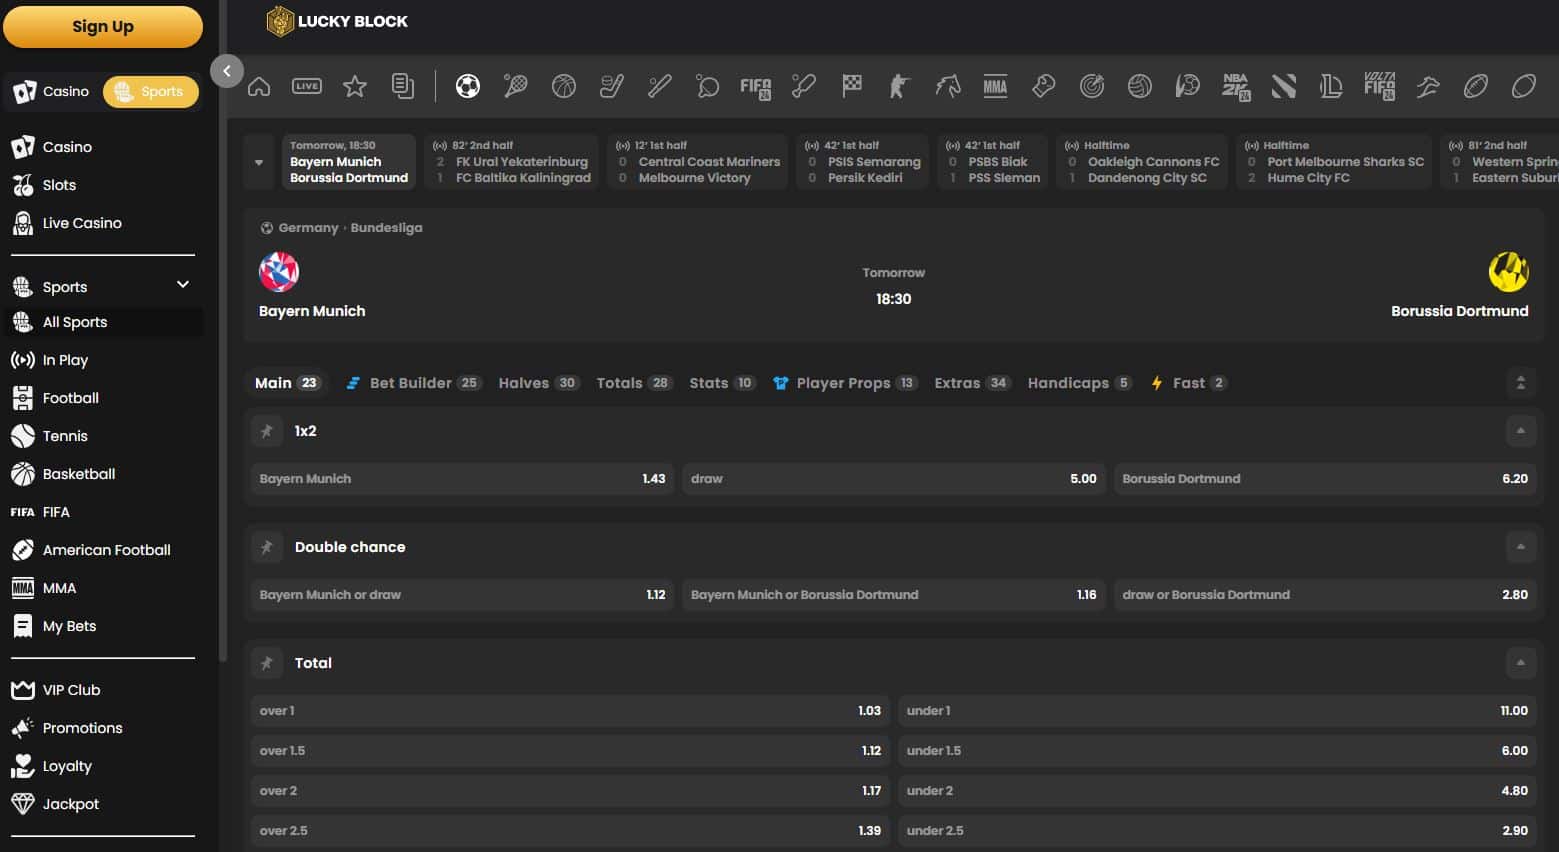1559x852 pixels.
Task: Select the NBA 2K icon
Action: tap(1236, 87)
